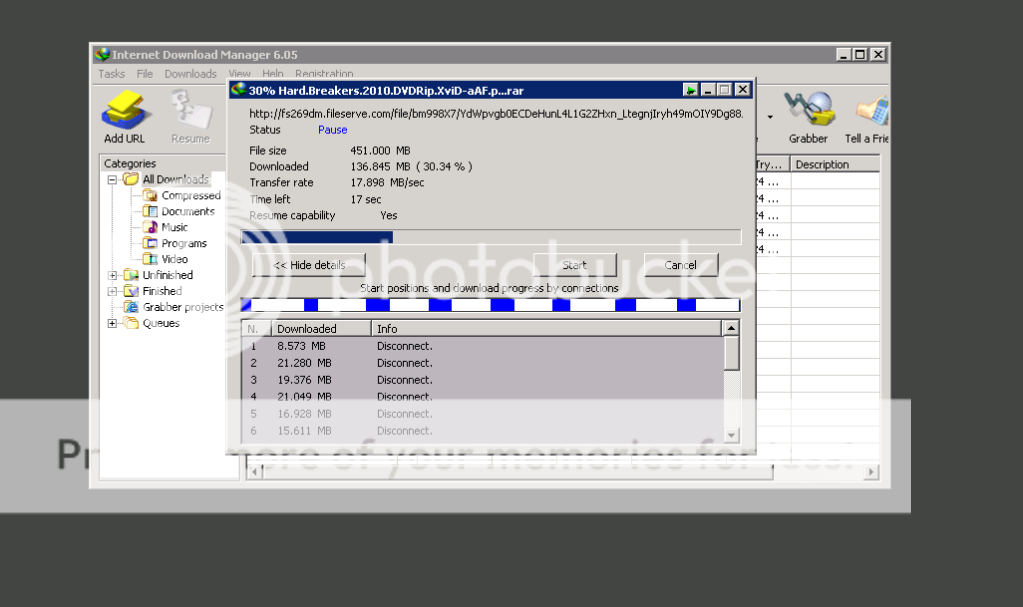Expand the Unfinished tree node
Screen dimensions: 1023x607
pos(114,276)
